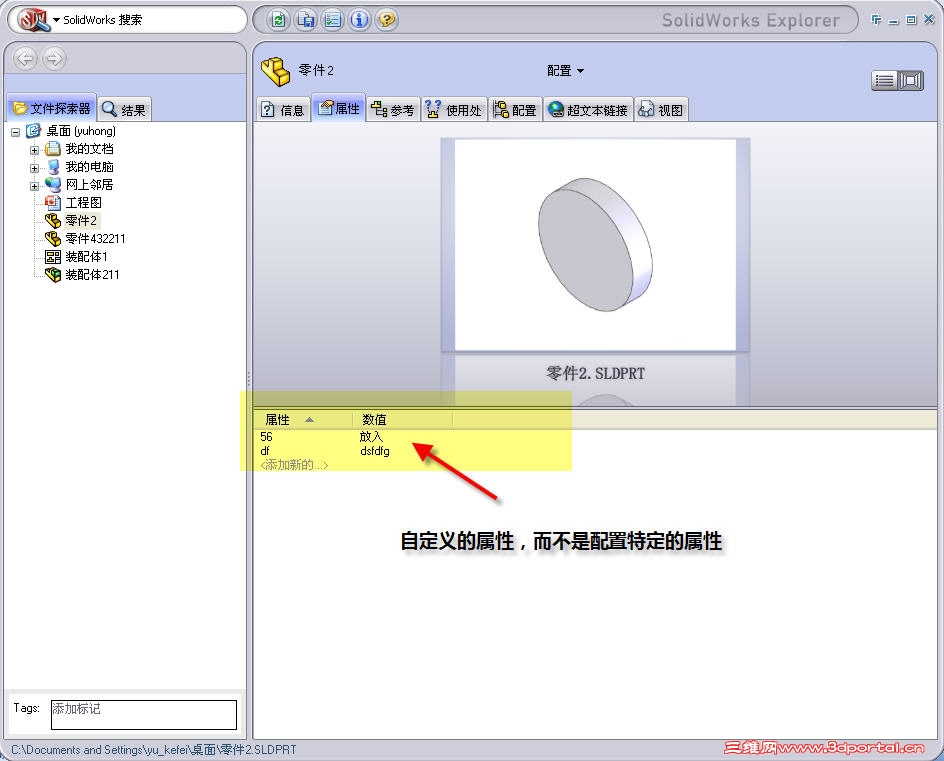Click the part preview thumbnail
944x761 pixels.
point(595,244)
